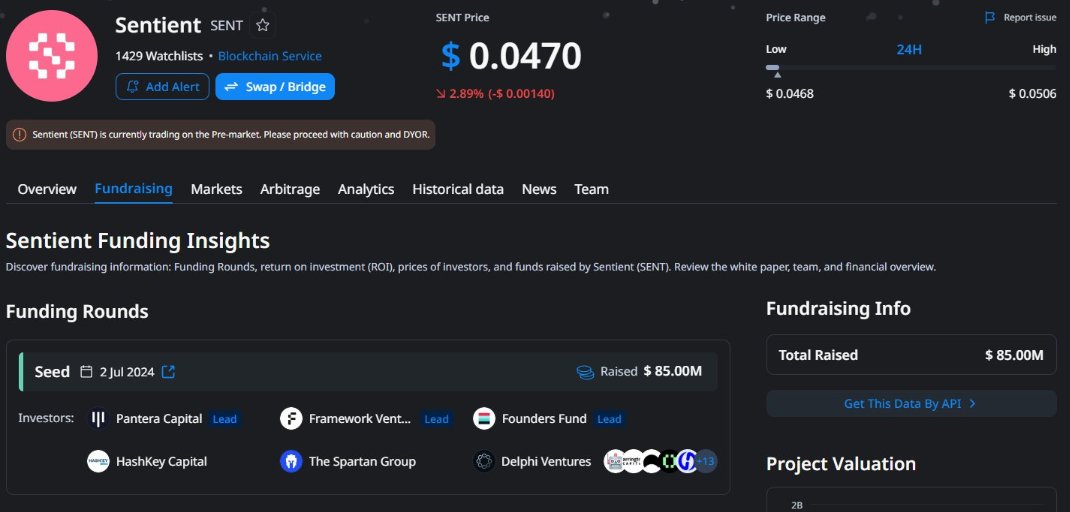Open the Markets tab
This screenshot has height=512, width=1070.
(216, 189)
